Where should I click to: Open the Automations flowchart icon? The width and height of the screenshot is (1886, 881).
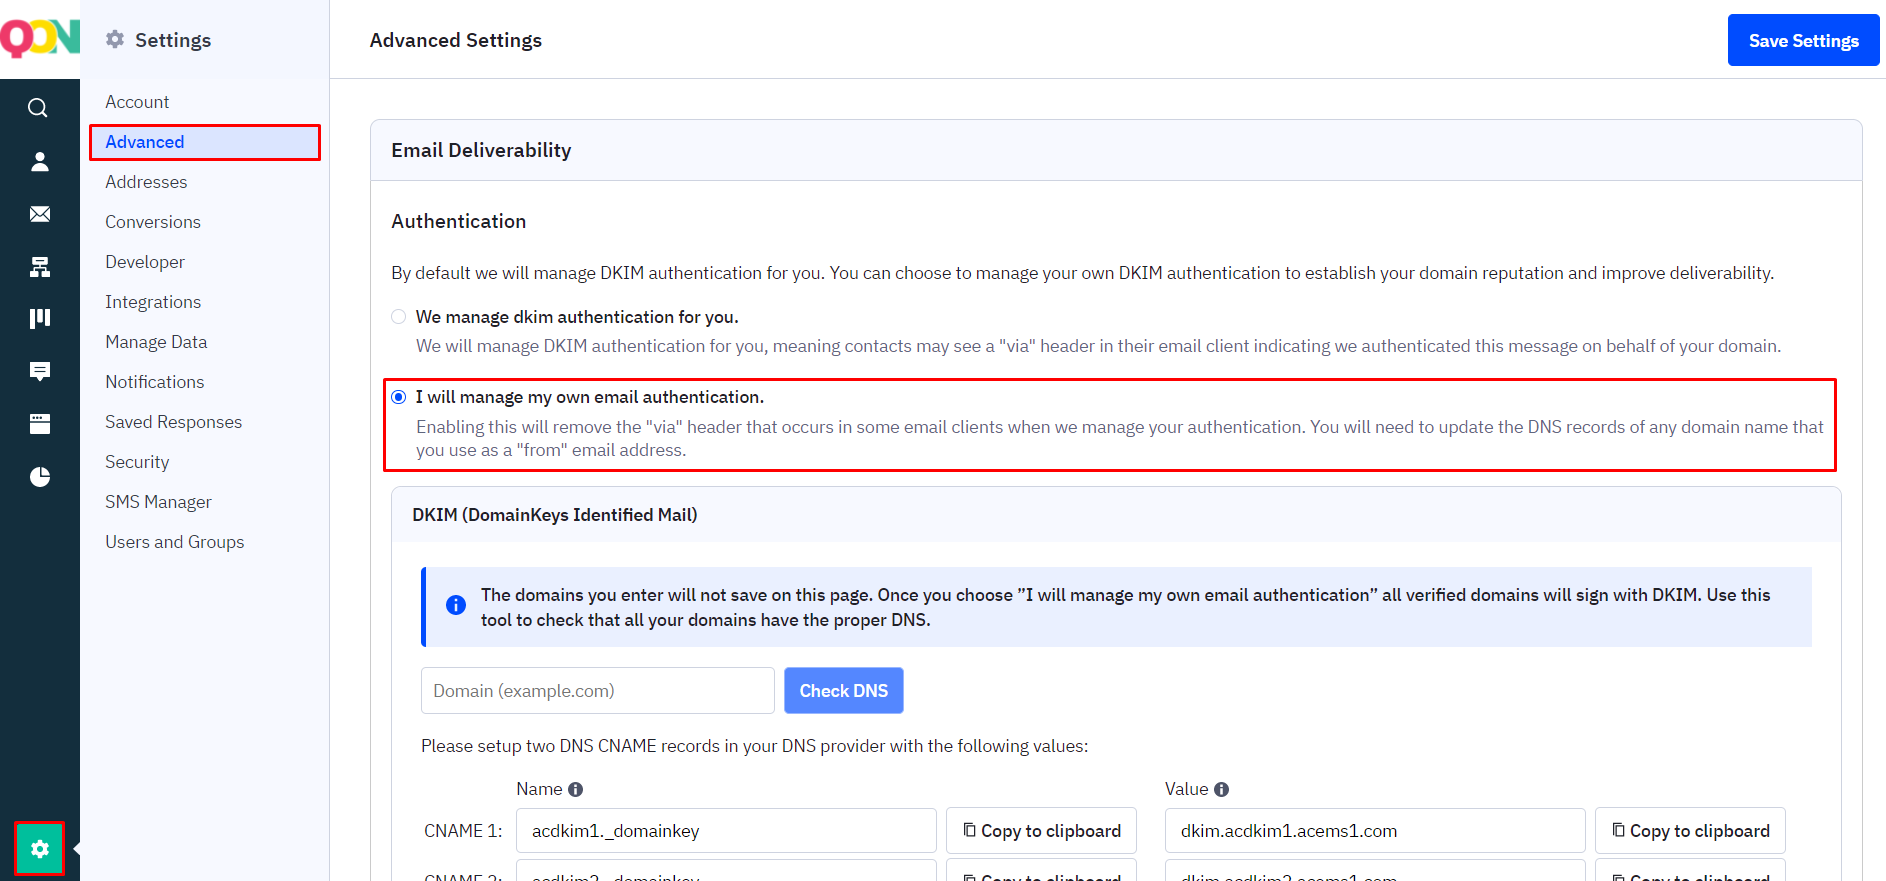[x=39, y=267]
